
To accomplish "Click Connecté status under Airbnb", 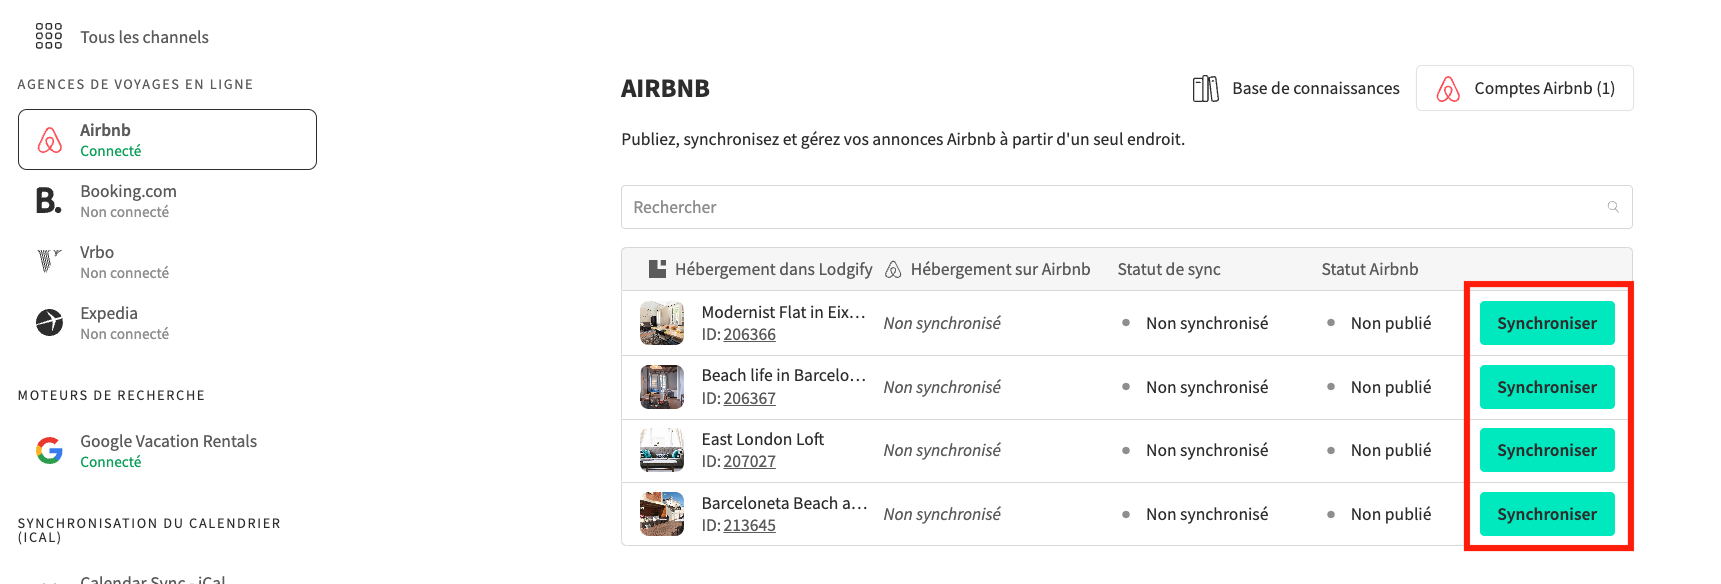I will point(110,151).
